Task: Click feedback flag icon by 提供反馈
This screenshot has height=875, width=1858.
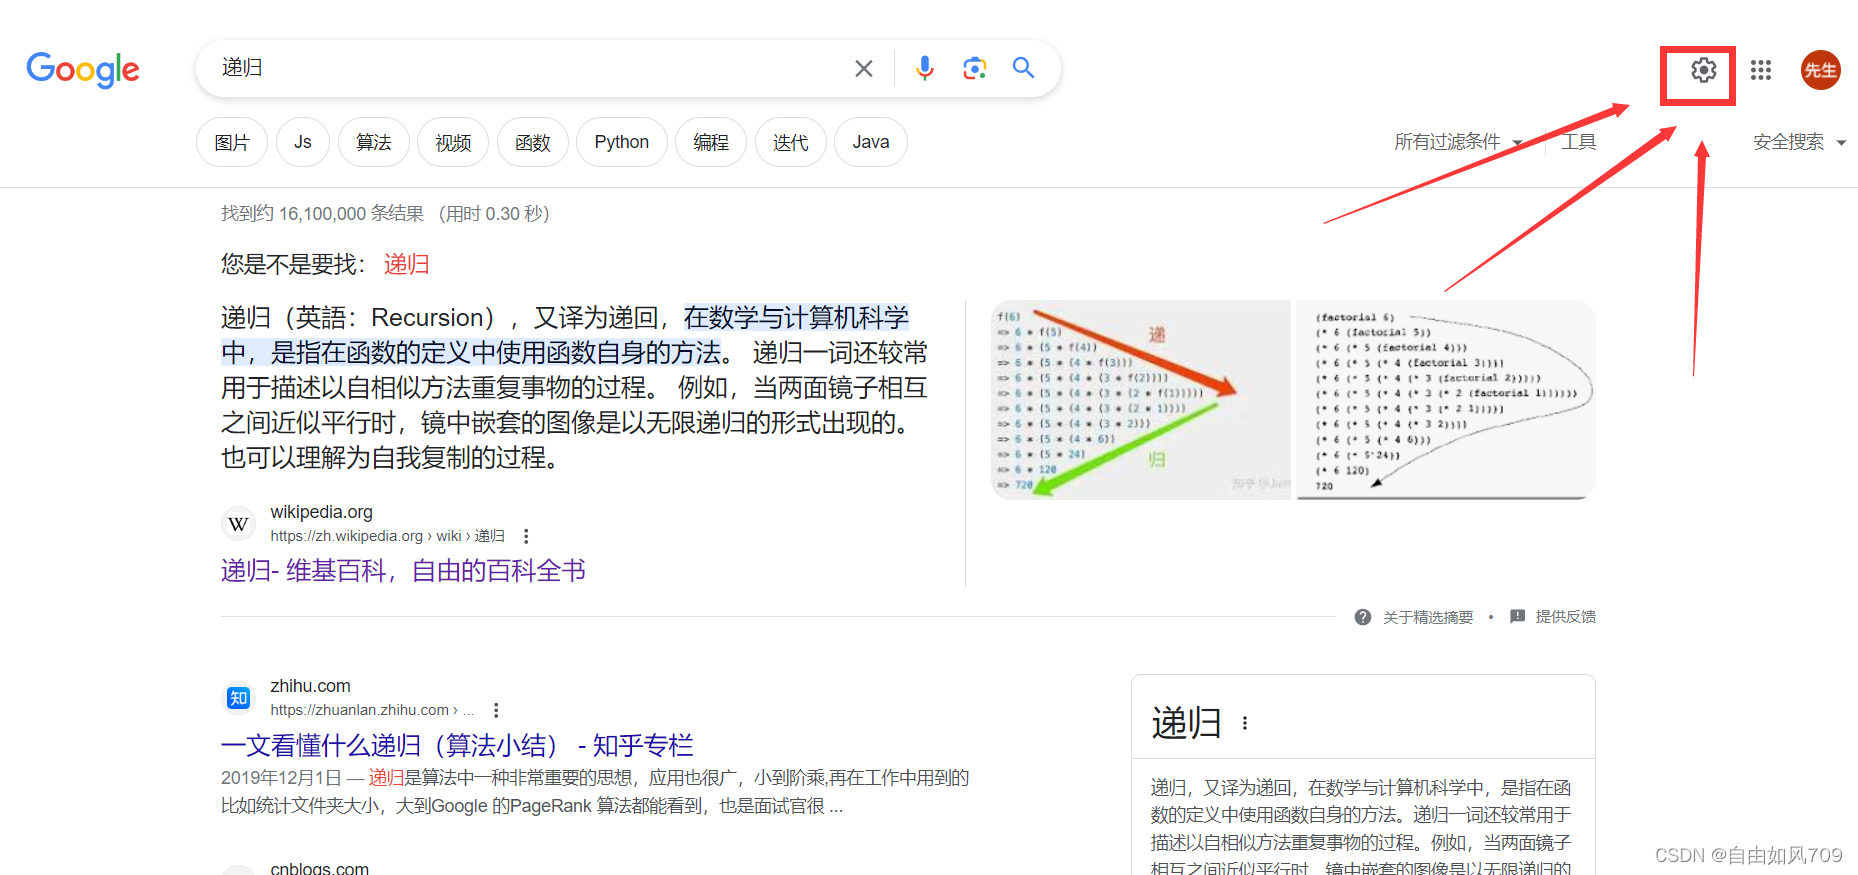Action: pos(1518,616)
